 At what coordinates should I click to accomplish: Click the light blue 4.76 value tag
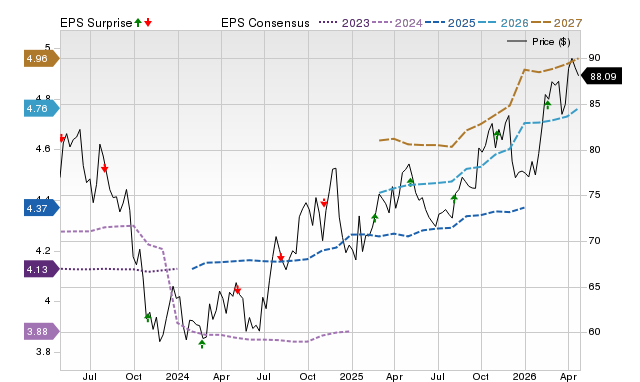pyautogui.click(x=41, y=109)
